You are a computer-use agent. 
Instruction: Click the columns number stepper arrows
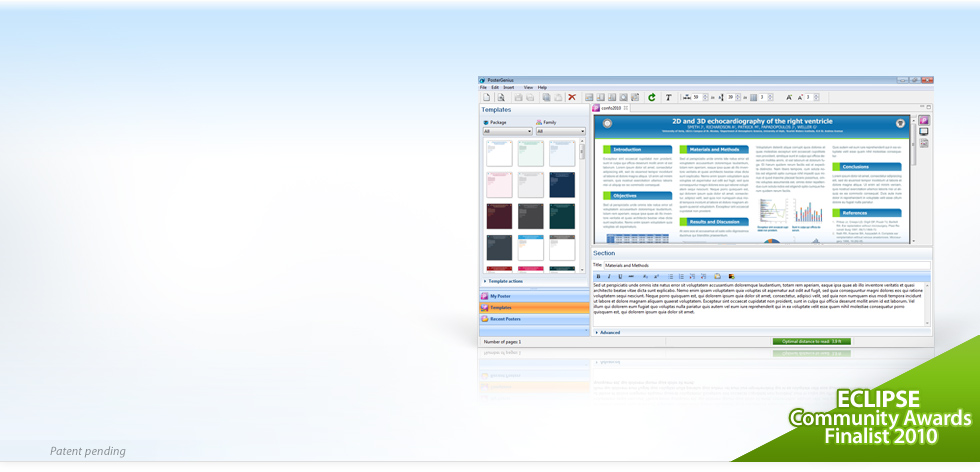pyautogui.click(x=770, y=97)
